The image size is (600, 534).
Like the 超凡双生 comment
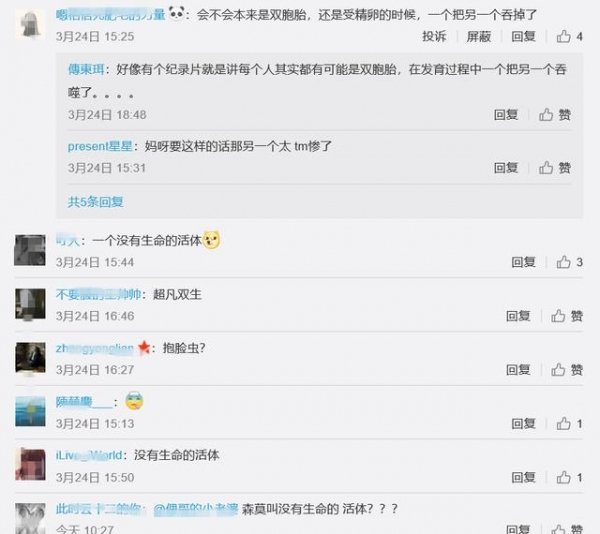[x=567, y=316]
